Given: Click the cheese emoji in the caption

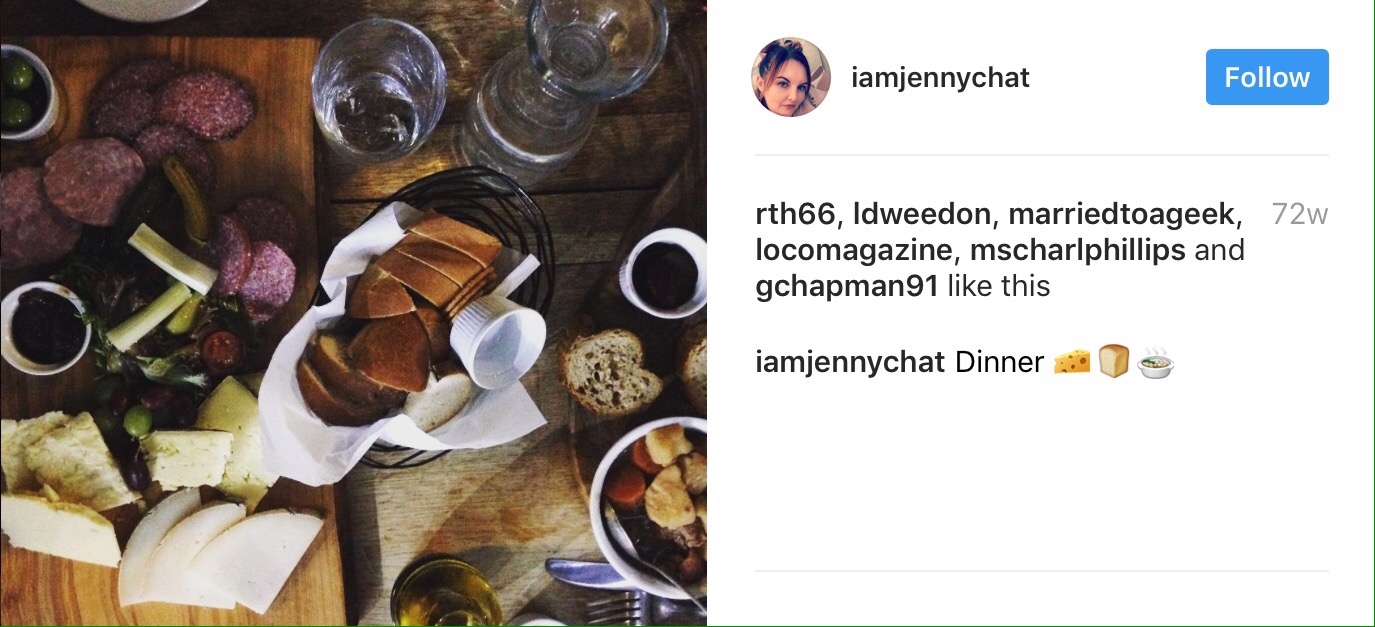Looking at the screenshot, I should point(1072,361).
